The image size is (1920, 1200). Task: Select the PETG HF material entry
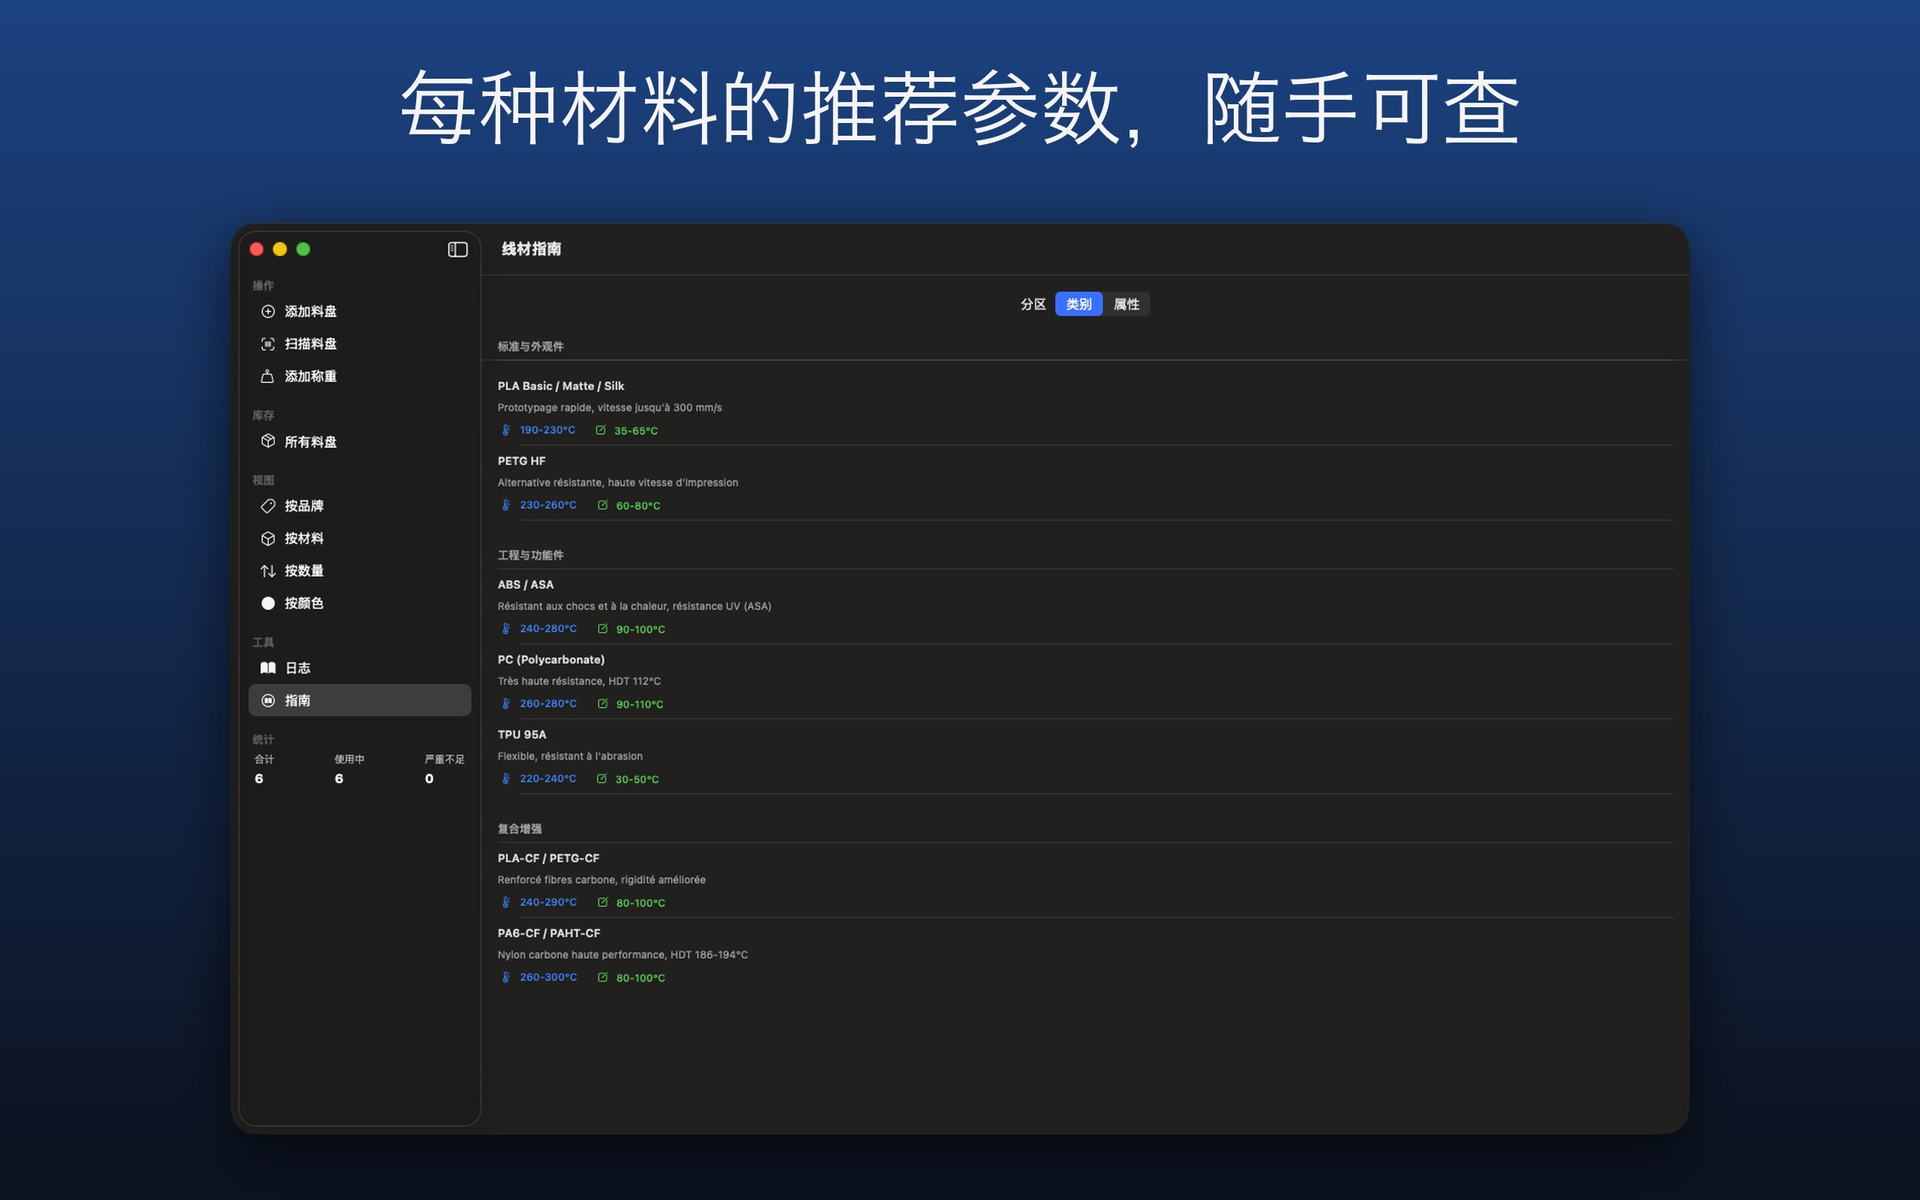pos(1085,483)
